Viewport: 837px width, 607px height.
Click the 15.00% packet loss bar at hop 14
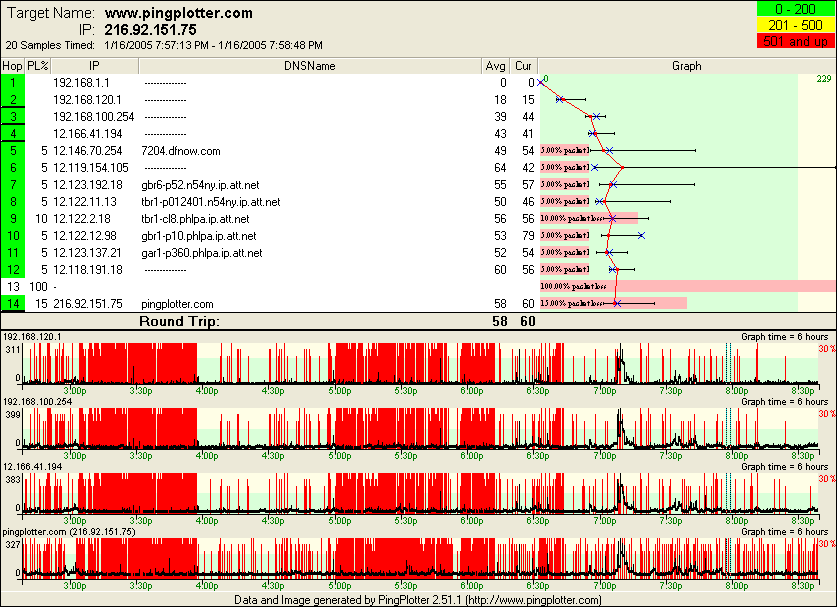tap(612, 303)
